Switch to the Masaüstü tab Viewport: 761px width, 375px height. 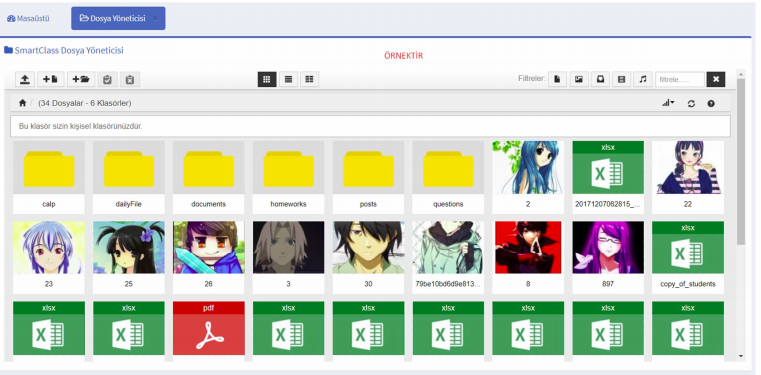click(x=28, y=18)
